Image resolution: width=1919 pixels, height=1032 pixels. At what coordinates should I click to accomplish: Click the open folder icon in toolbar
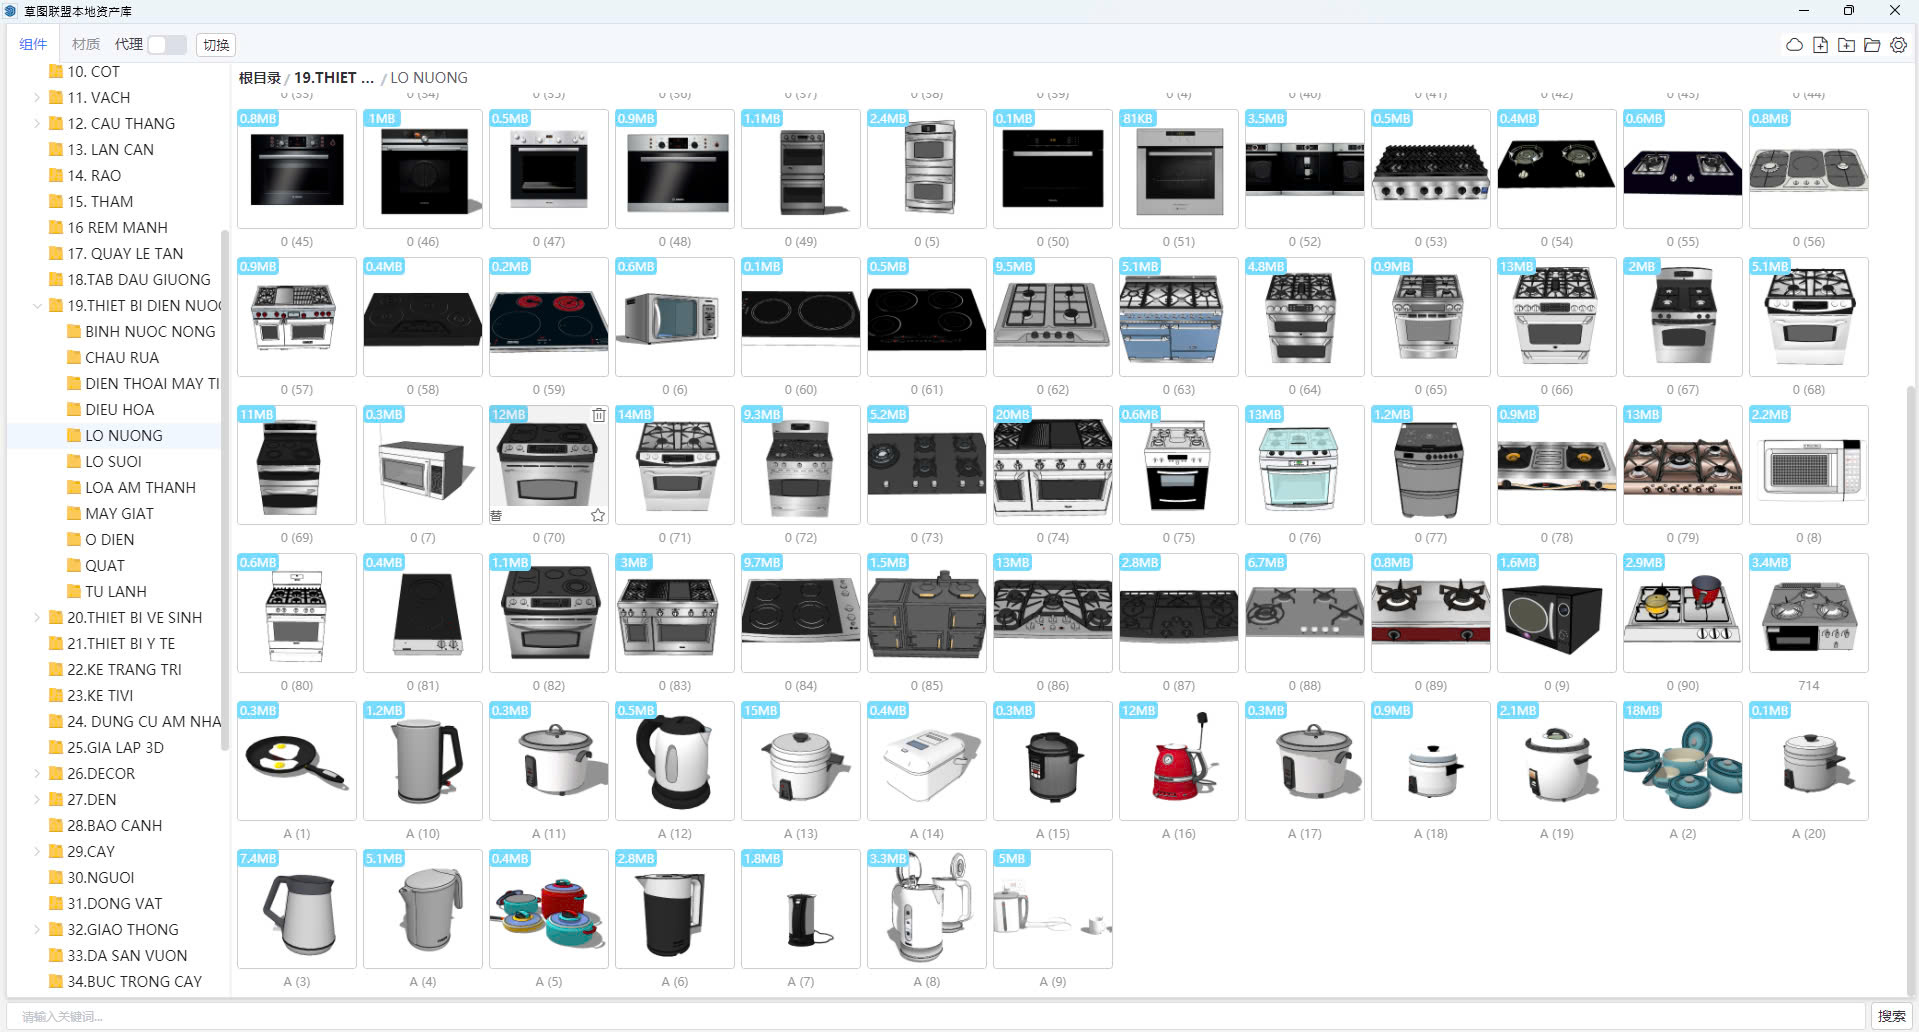point(1872,45)
